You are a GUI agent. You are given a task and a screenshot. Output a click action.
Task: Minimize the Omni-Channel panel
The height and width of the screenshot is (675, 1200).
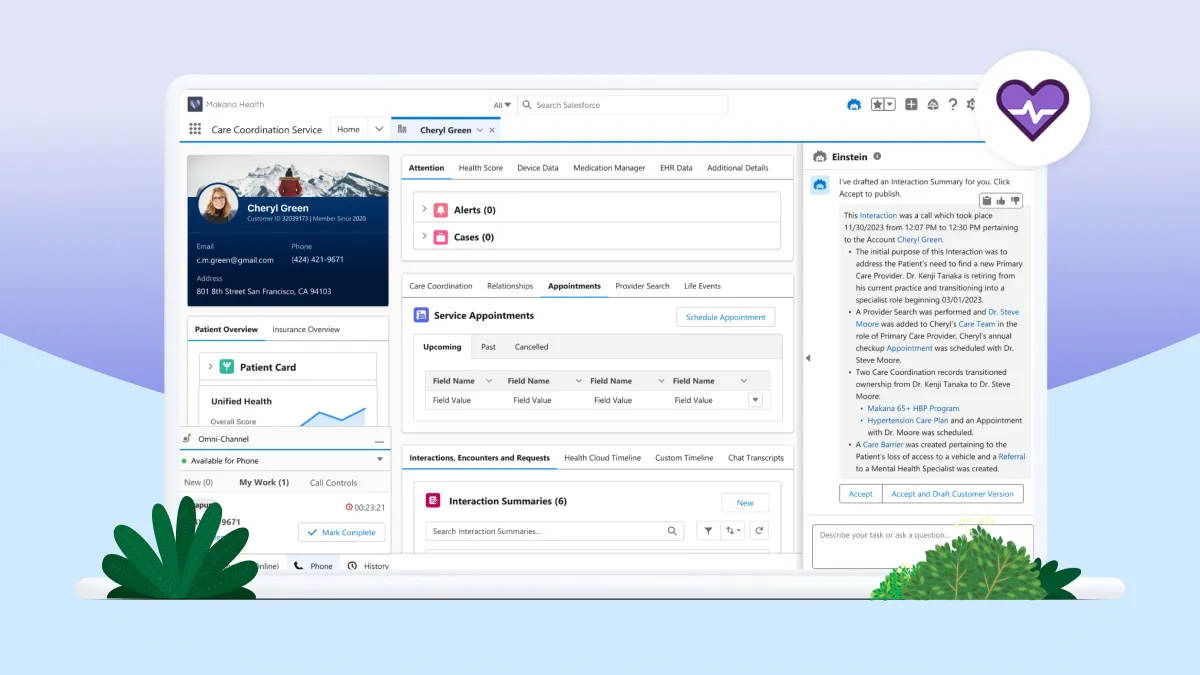click(x=379, y=440)
